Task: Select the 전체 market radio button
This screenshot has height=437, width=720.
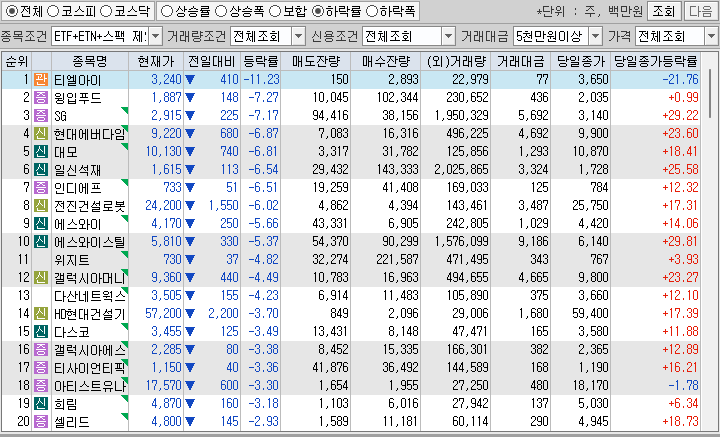Action: click(x=11, y=11)
